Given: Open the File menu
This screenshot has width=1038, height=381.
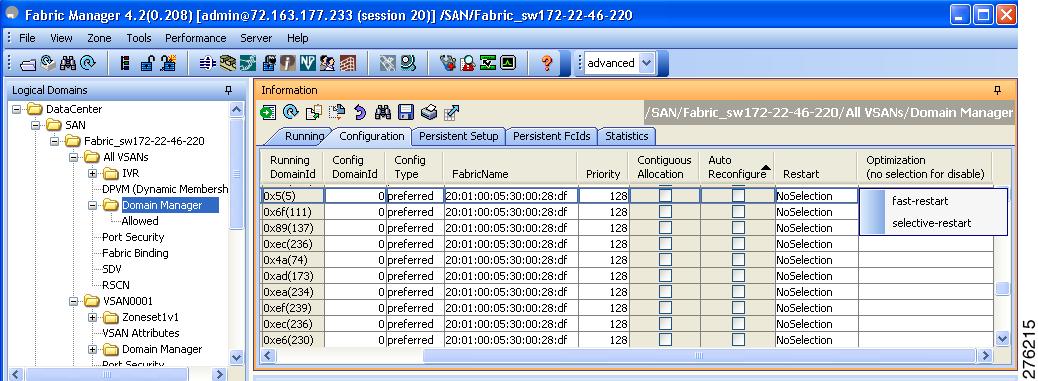Looking at the screenshot, I should [27, 38].
